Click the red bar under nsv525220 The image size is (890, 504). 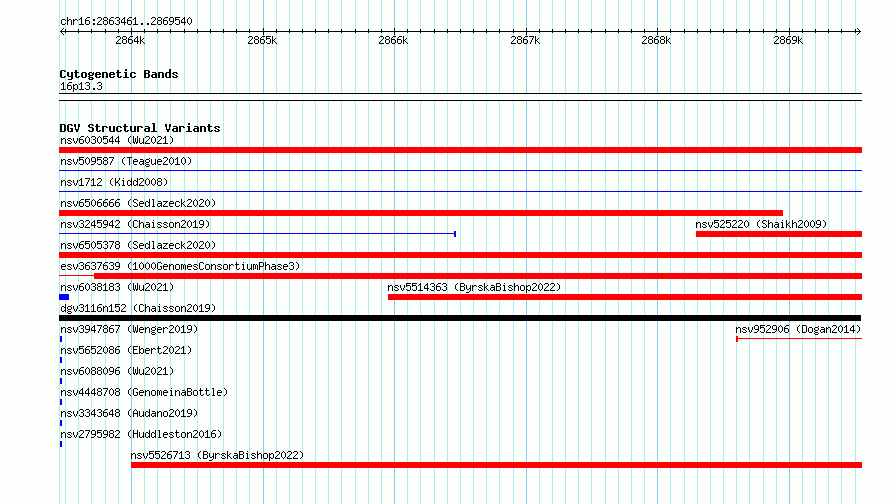pyautogui.click(x=779, y=234)
